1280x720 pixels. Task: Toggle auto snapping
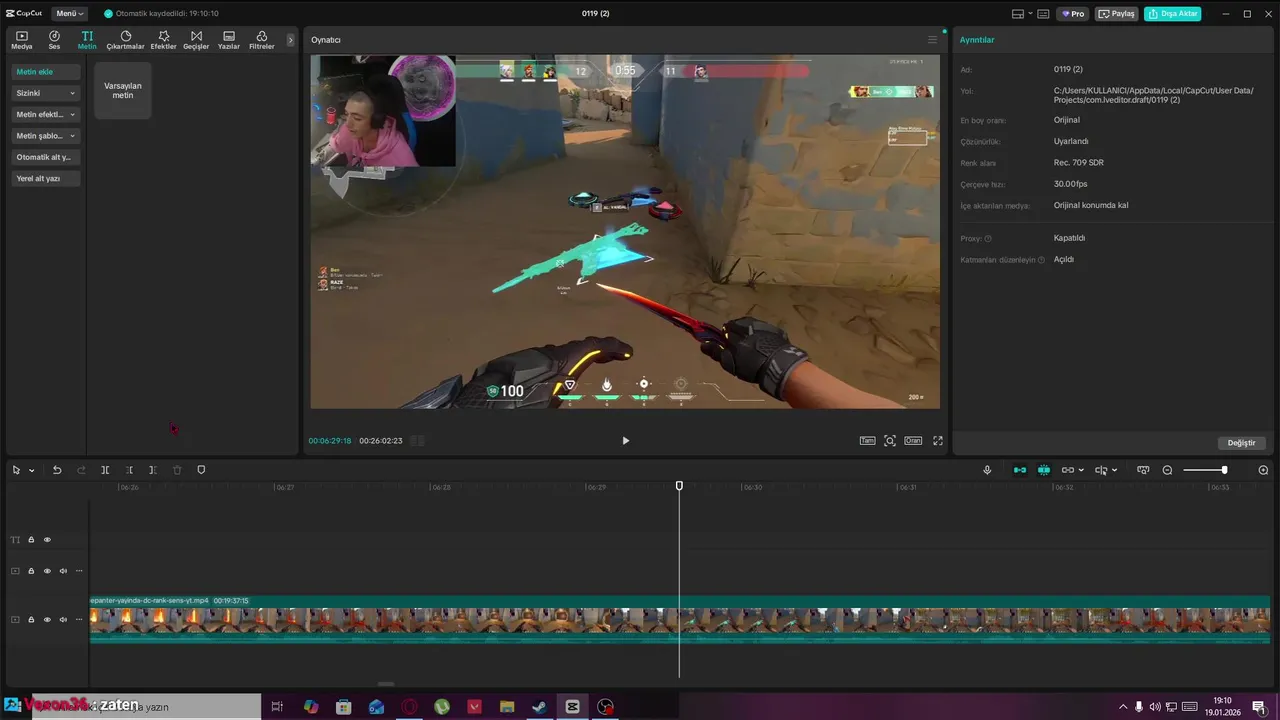point(1044,470)
